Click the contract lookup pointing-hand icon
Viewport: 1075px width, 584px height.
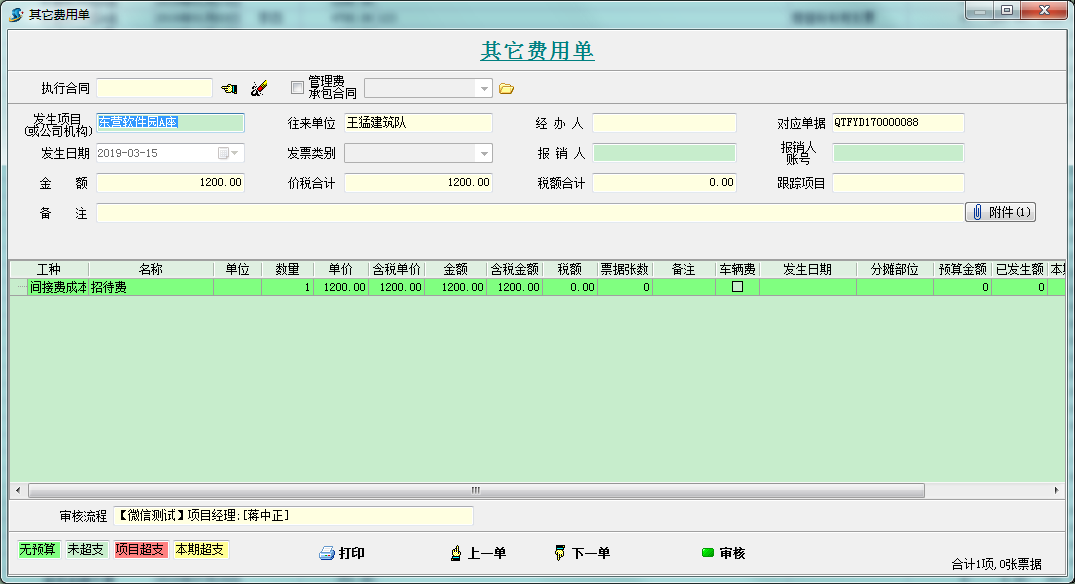coord(229,88)
